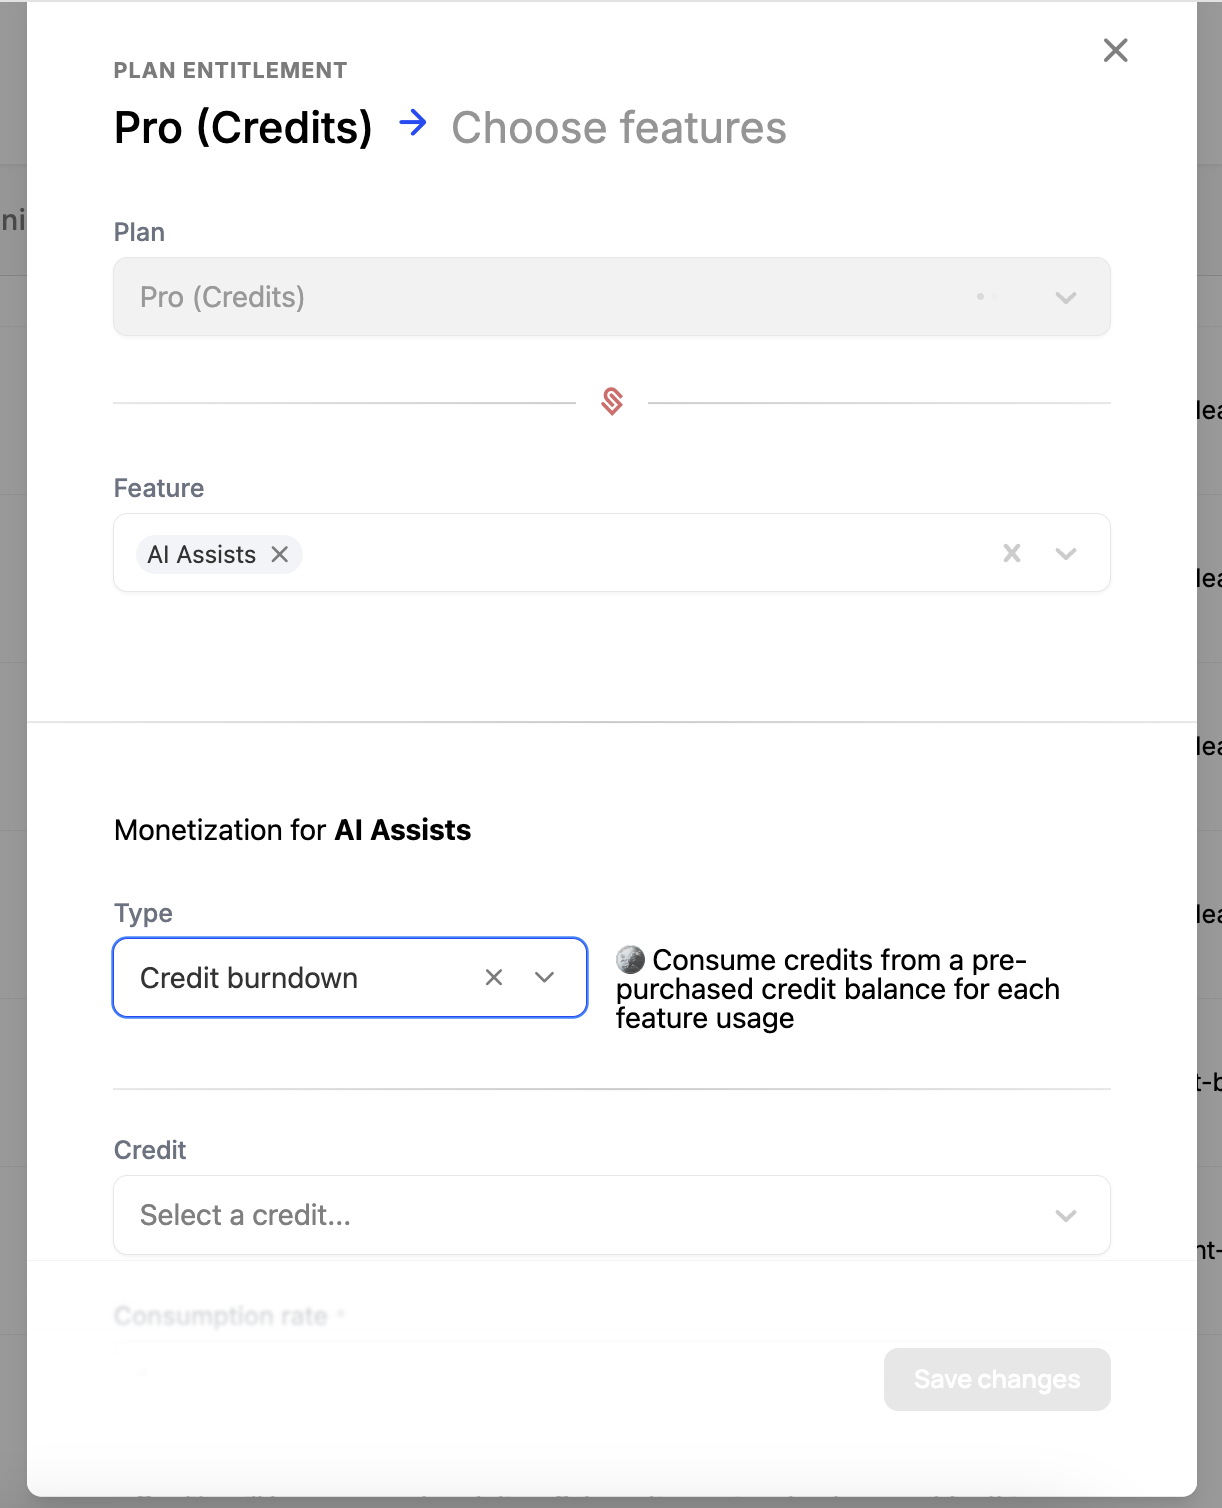The image size is (1222, 1508).
Task: Click the Save changes button
Action: [x=995, y=1379]
